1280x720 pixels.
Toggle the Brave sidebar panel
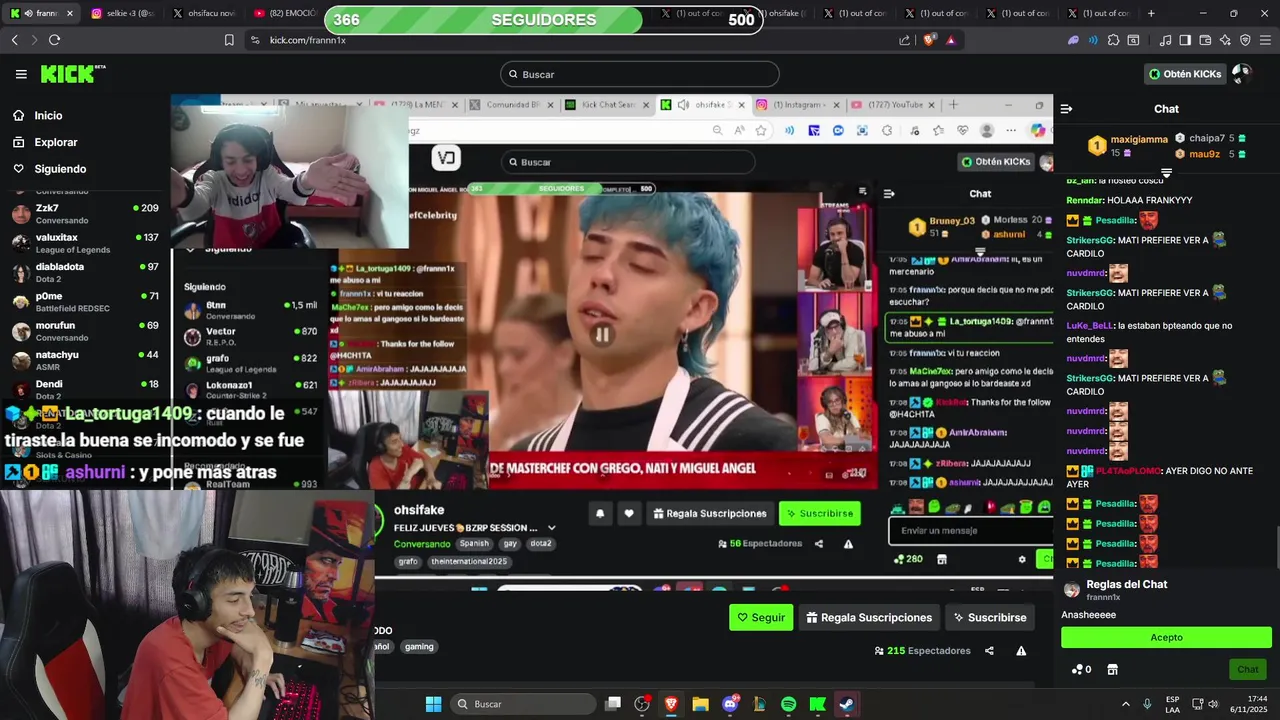click(x=1185, y=40)
